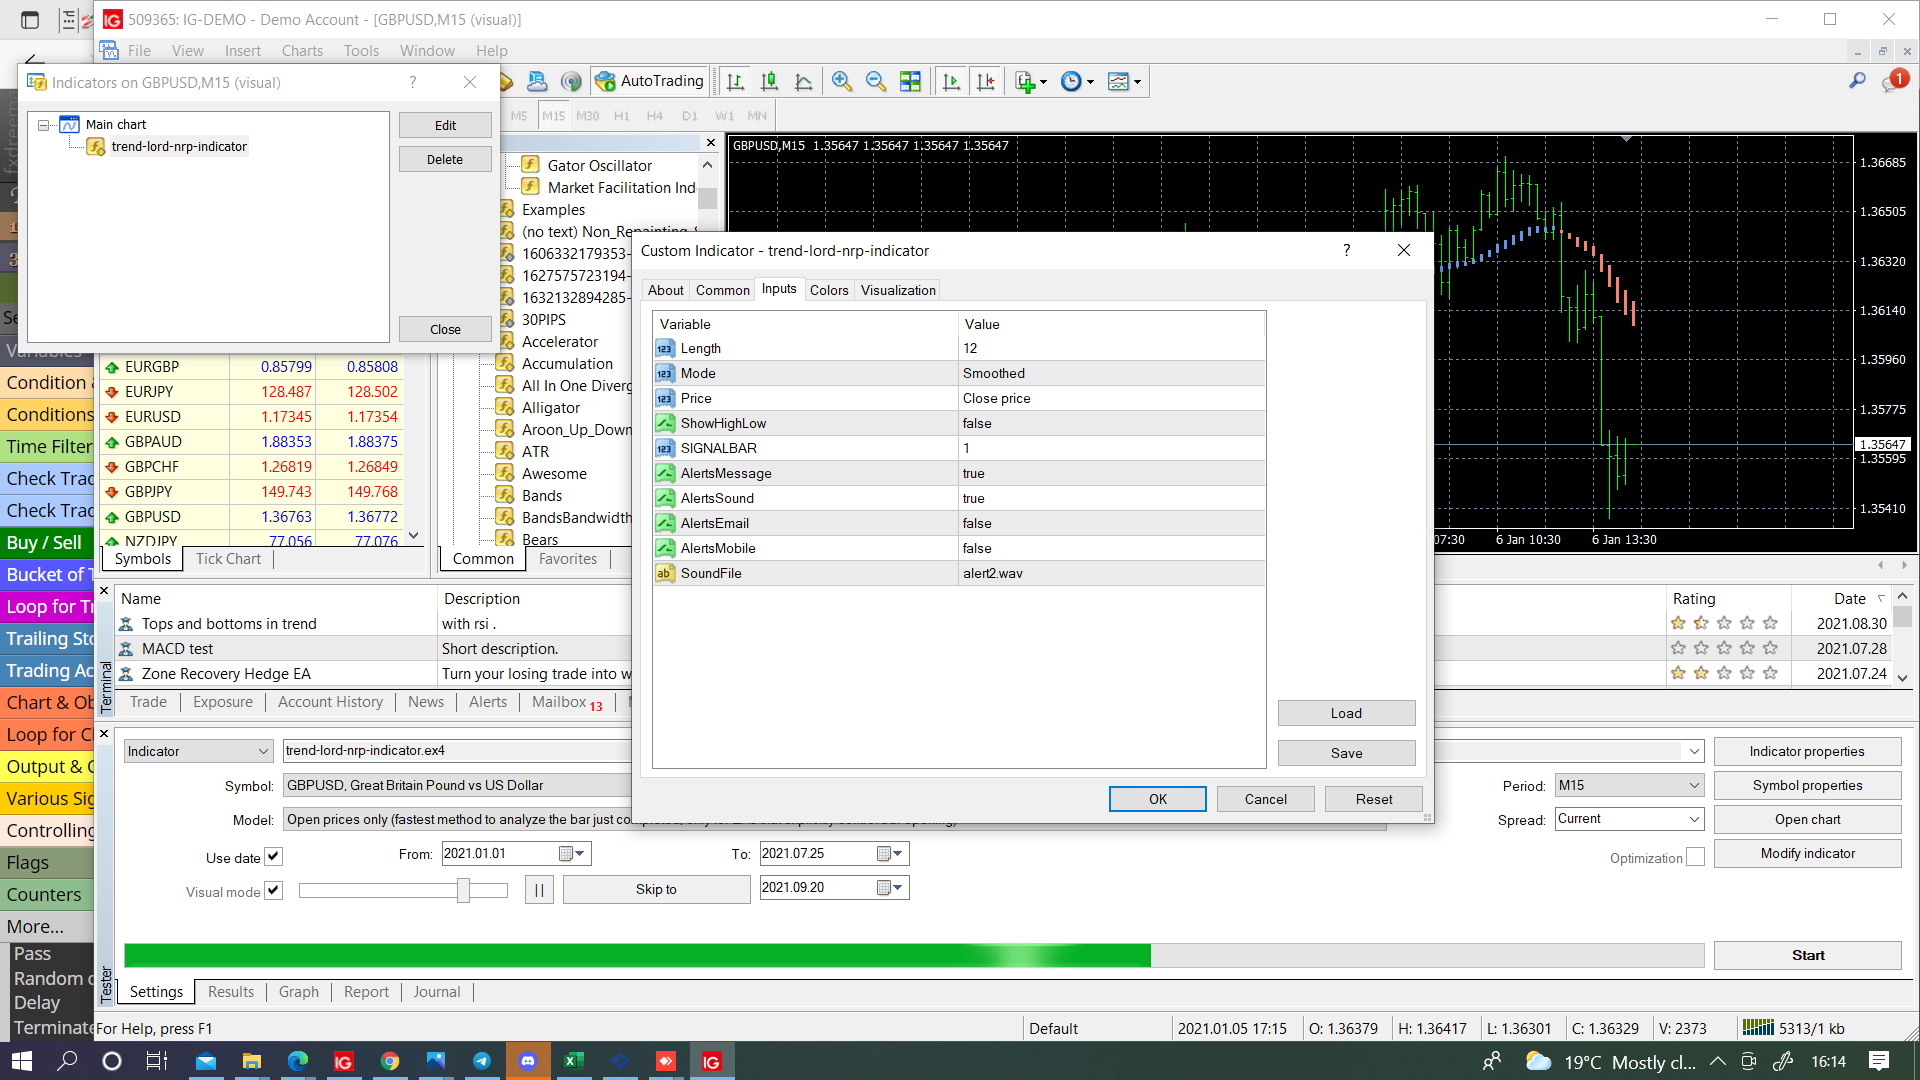Open the notifications chat icon with badge

pos(1893,81)
